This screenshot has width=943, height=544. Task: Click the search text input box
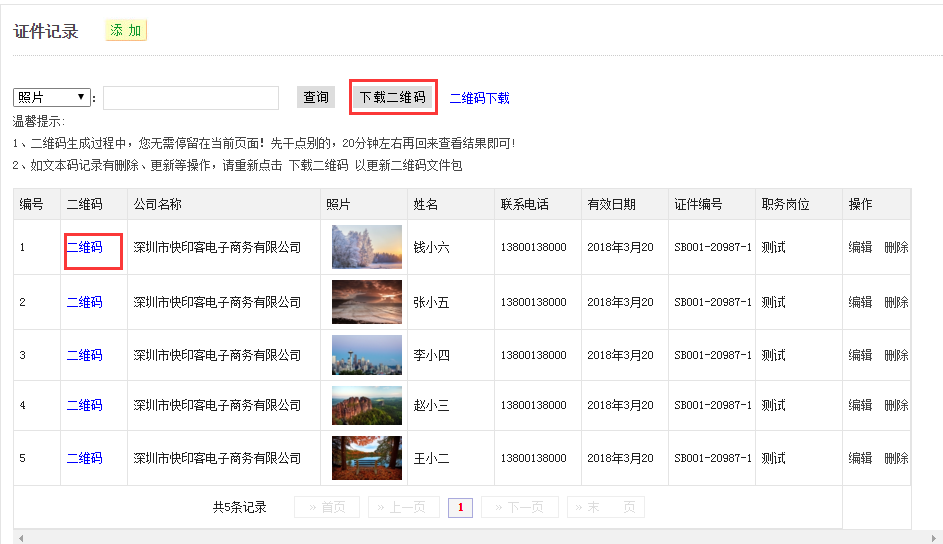coord(190,97)
